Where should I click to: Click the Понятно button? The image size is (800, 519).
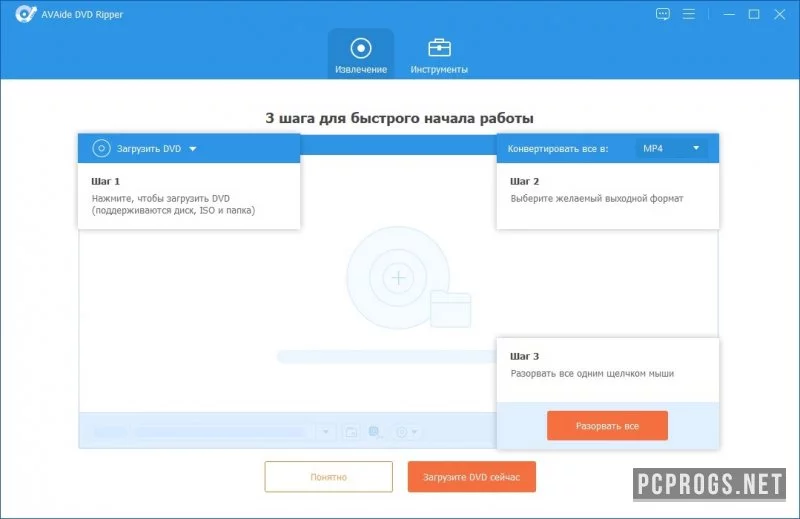[329, 477]
